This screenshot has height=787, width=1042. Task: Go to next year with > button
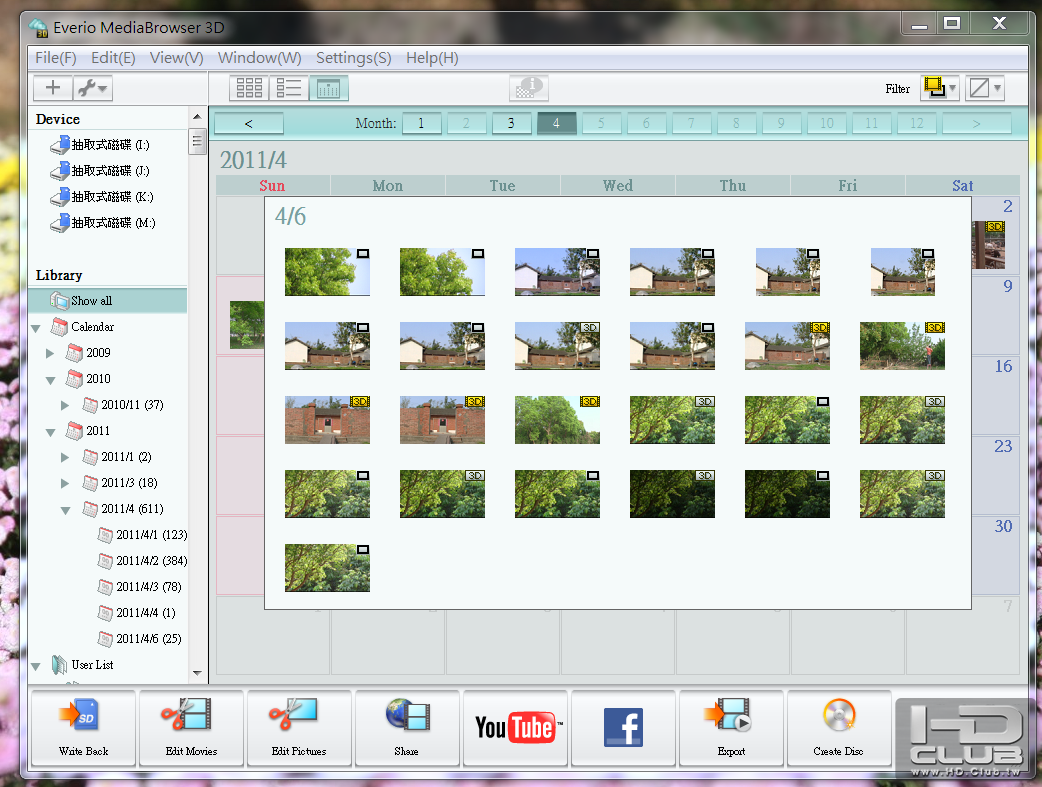click(x=977, y=123)
